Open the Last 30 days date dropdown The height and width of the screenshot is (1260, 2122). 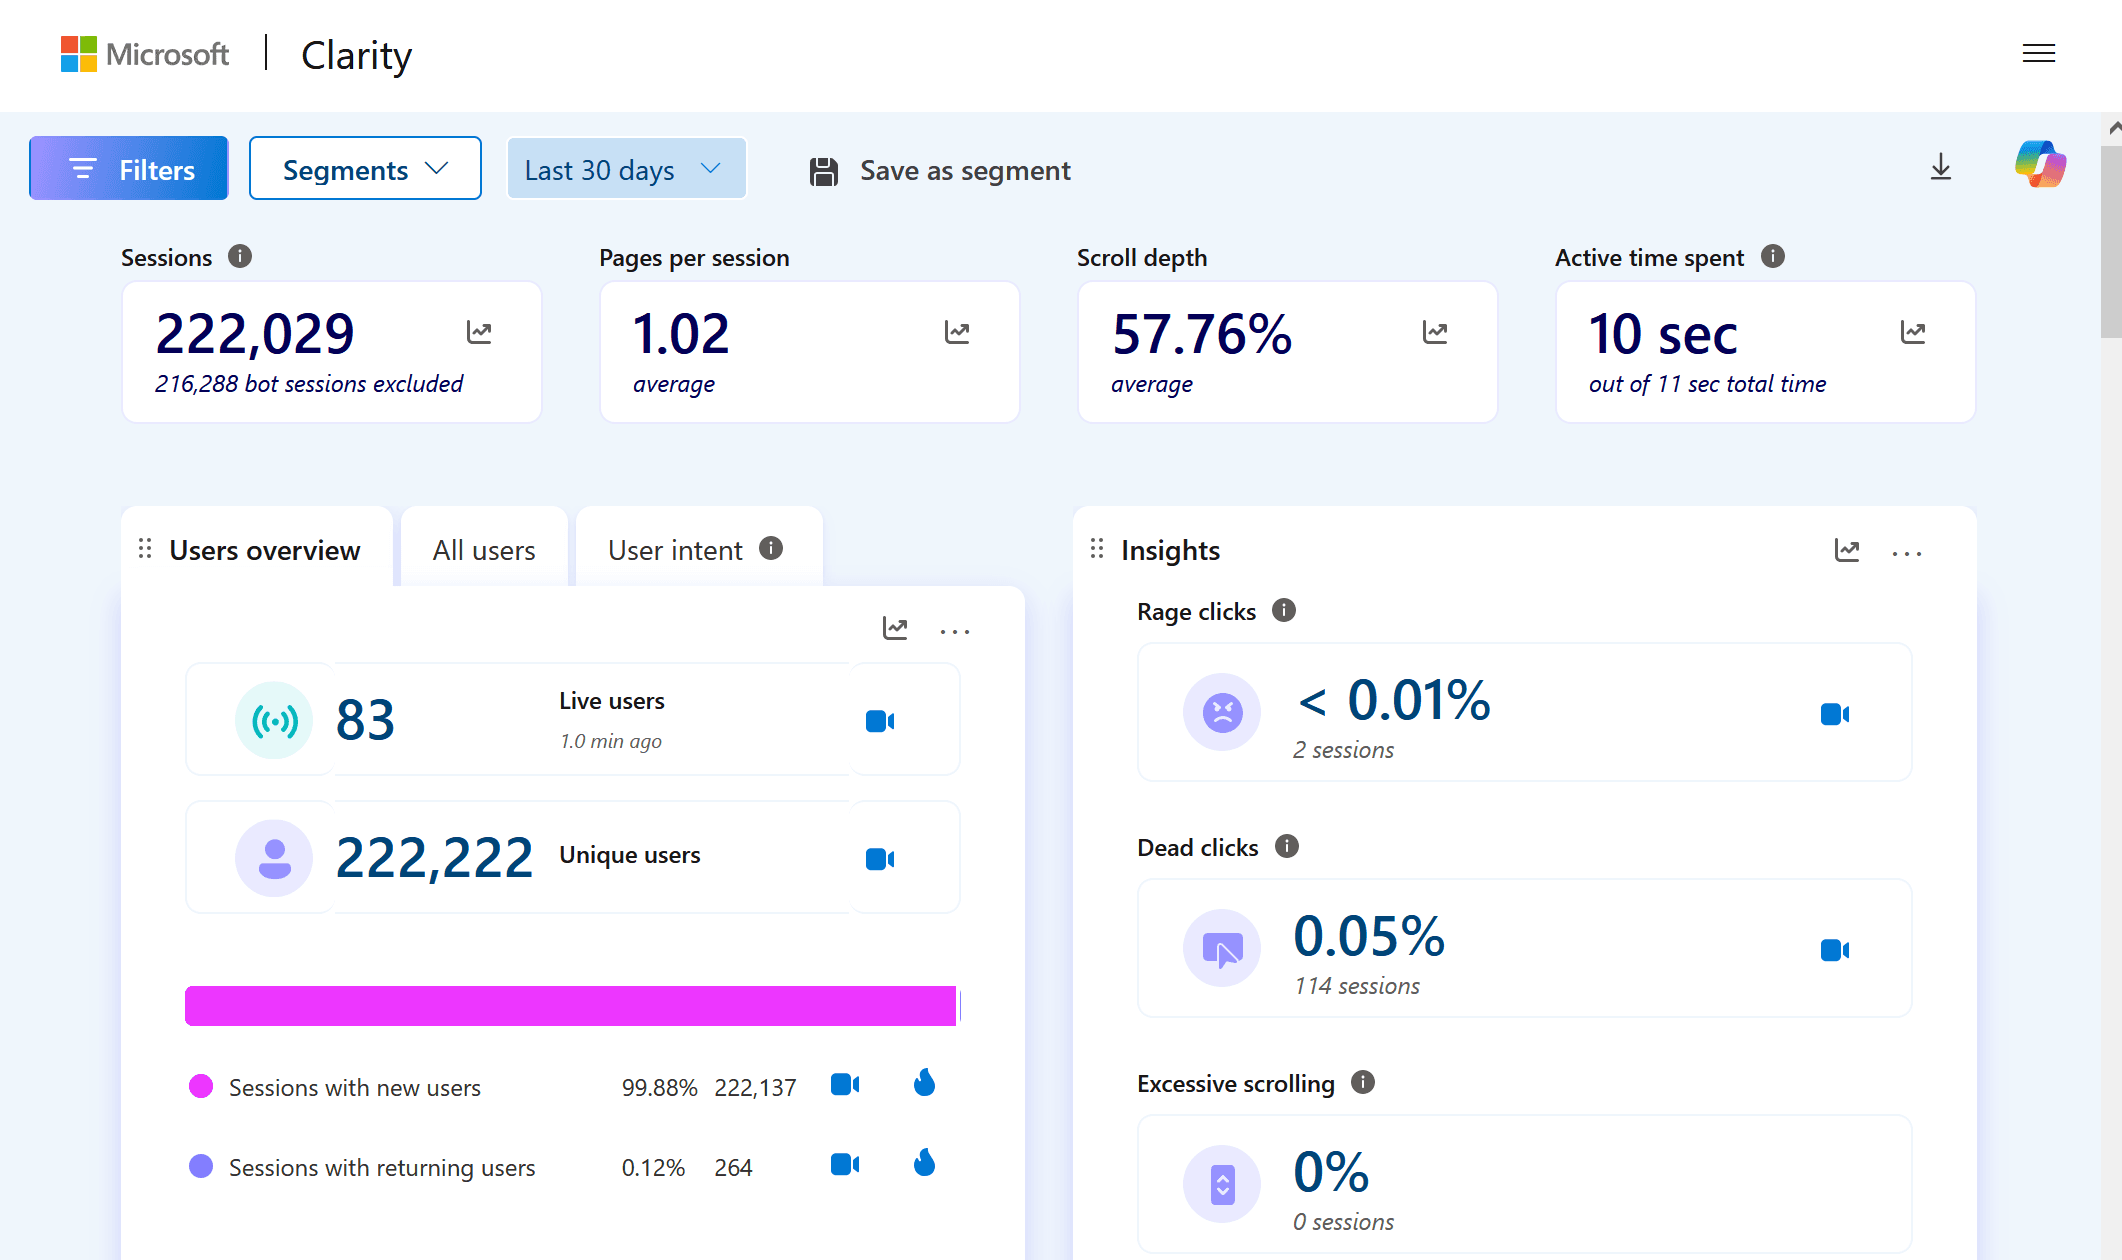tap(625, 169)
